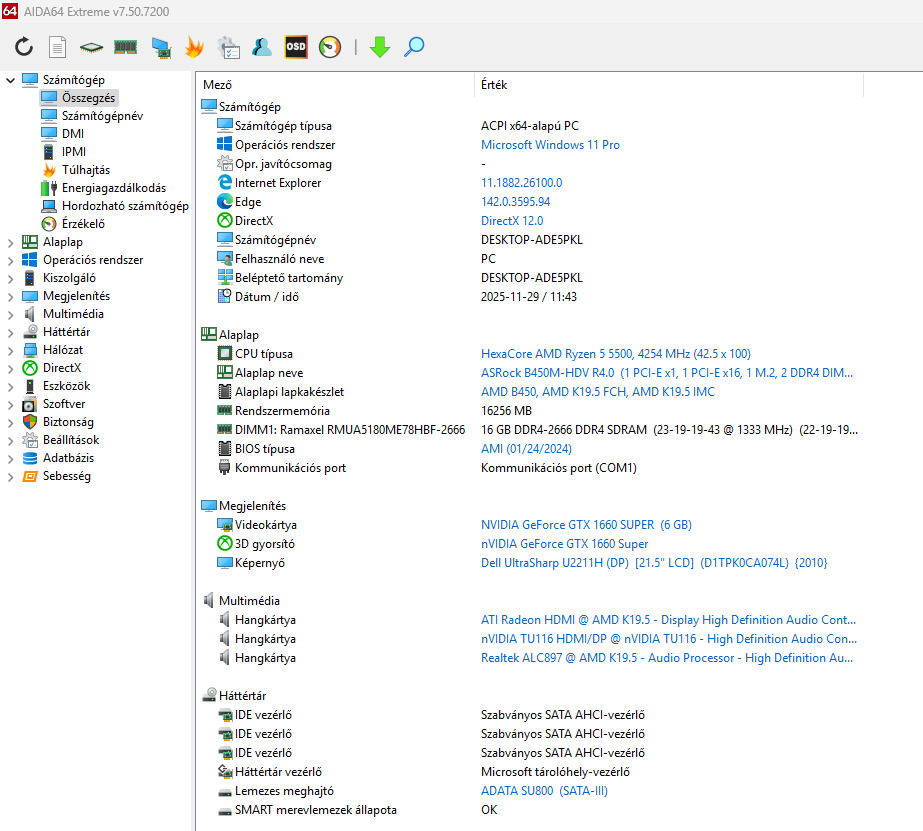Click the magnifier search toolbar icon
This screenshot has height=831, width=923.
(x=414, y=46)
